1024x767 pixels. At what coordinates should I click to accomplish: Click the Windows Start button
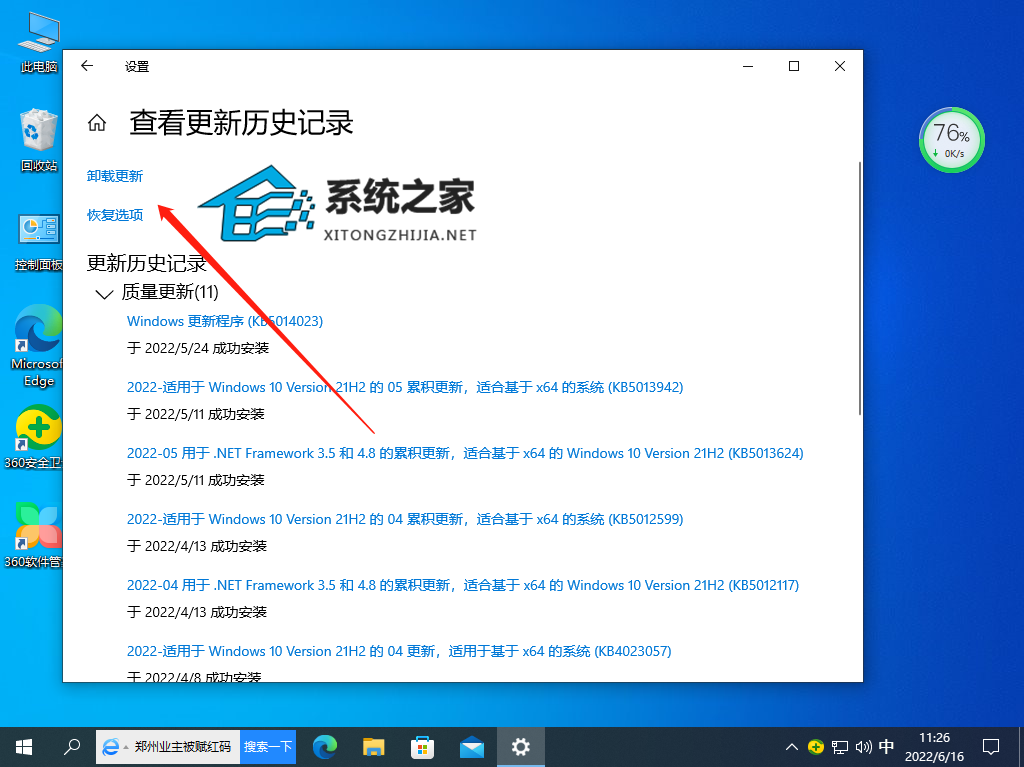(23, 746)
